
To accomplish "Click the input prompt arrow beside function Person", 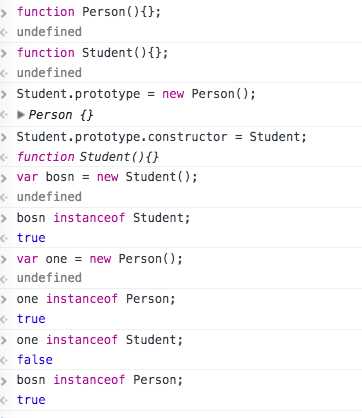I will 4,13.
